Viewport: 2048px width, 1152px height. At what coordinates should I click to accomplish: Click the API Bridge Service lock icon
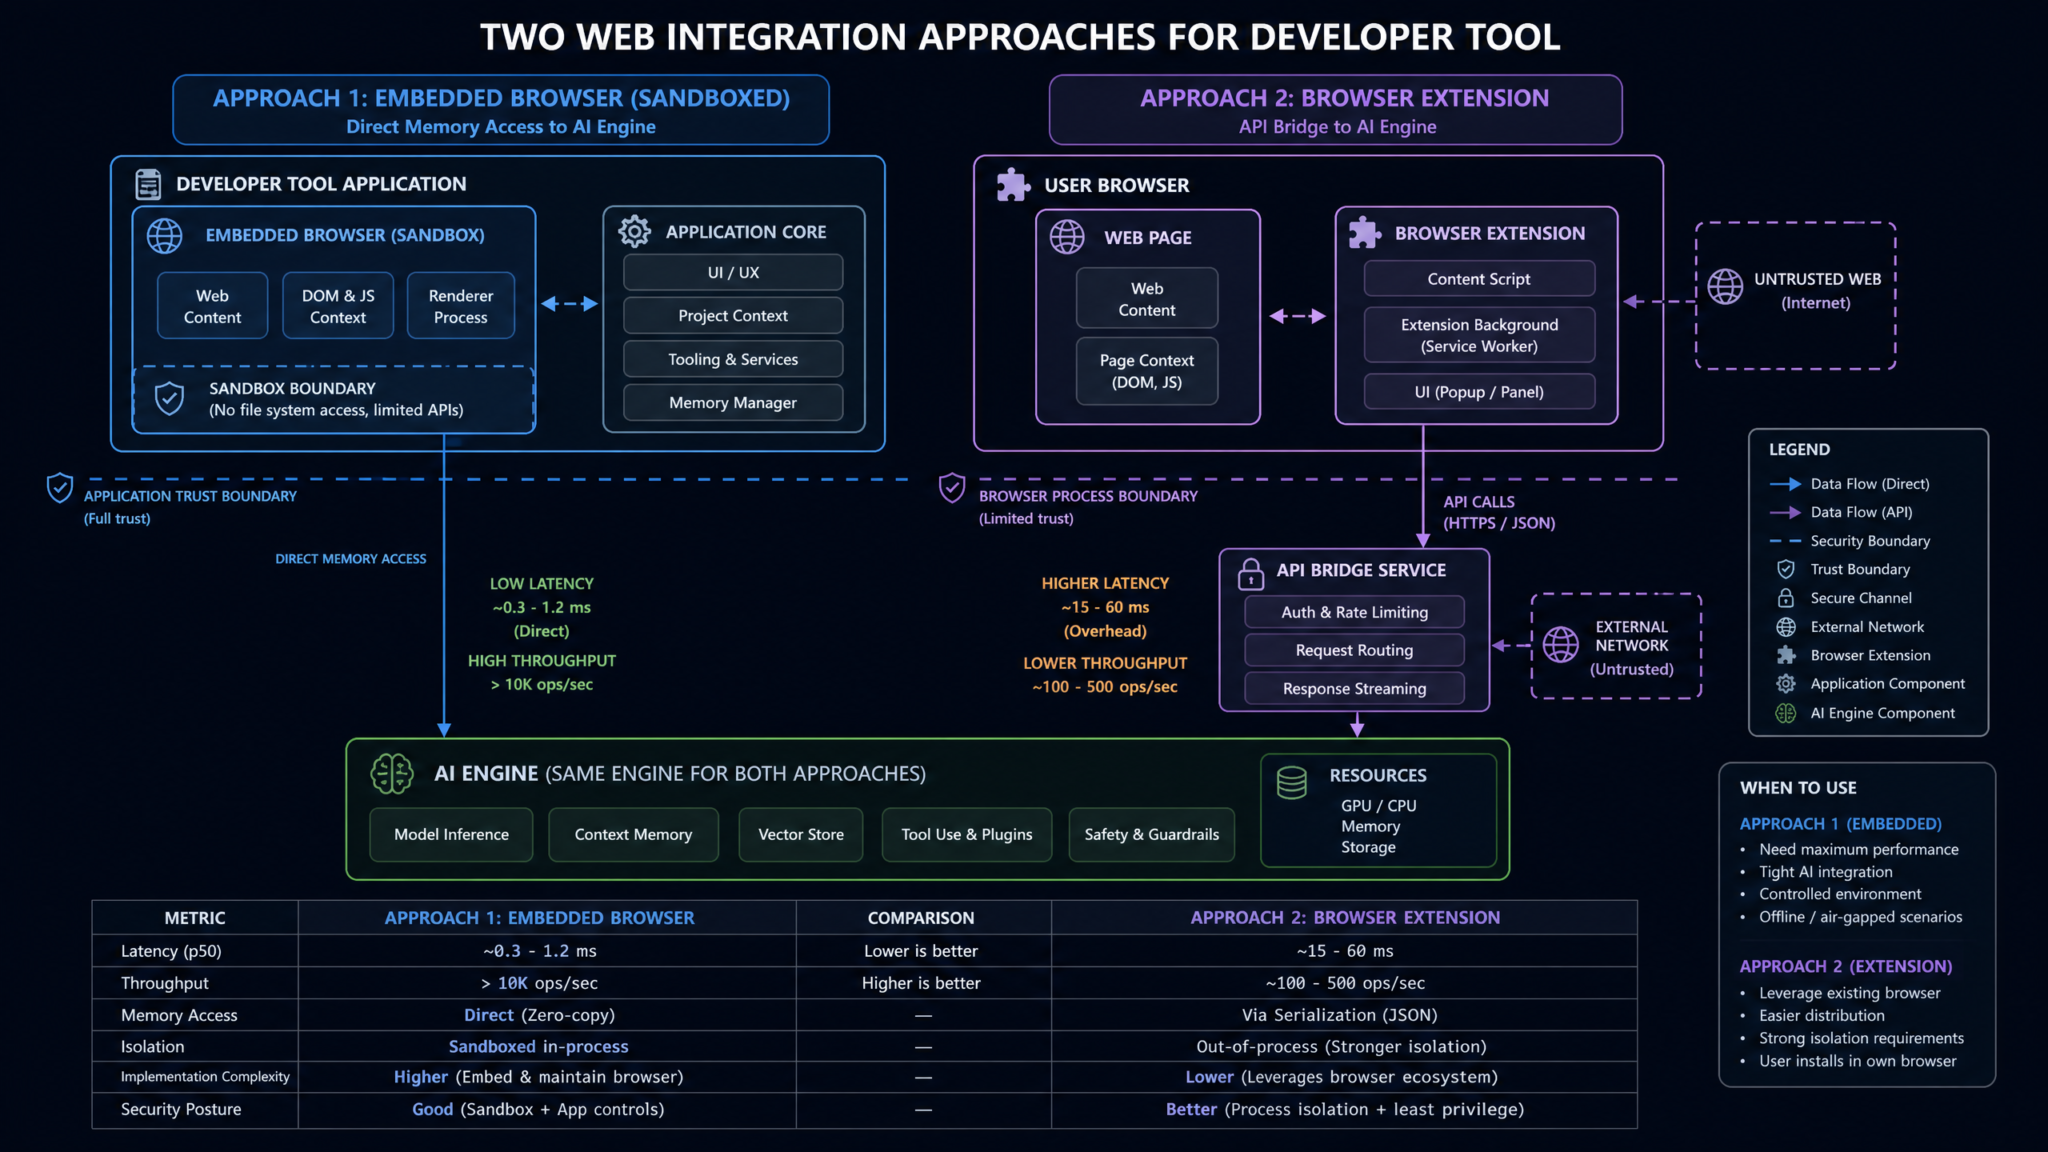[x=1251, y=573]
